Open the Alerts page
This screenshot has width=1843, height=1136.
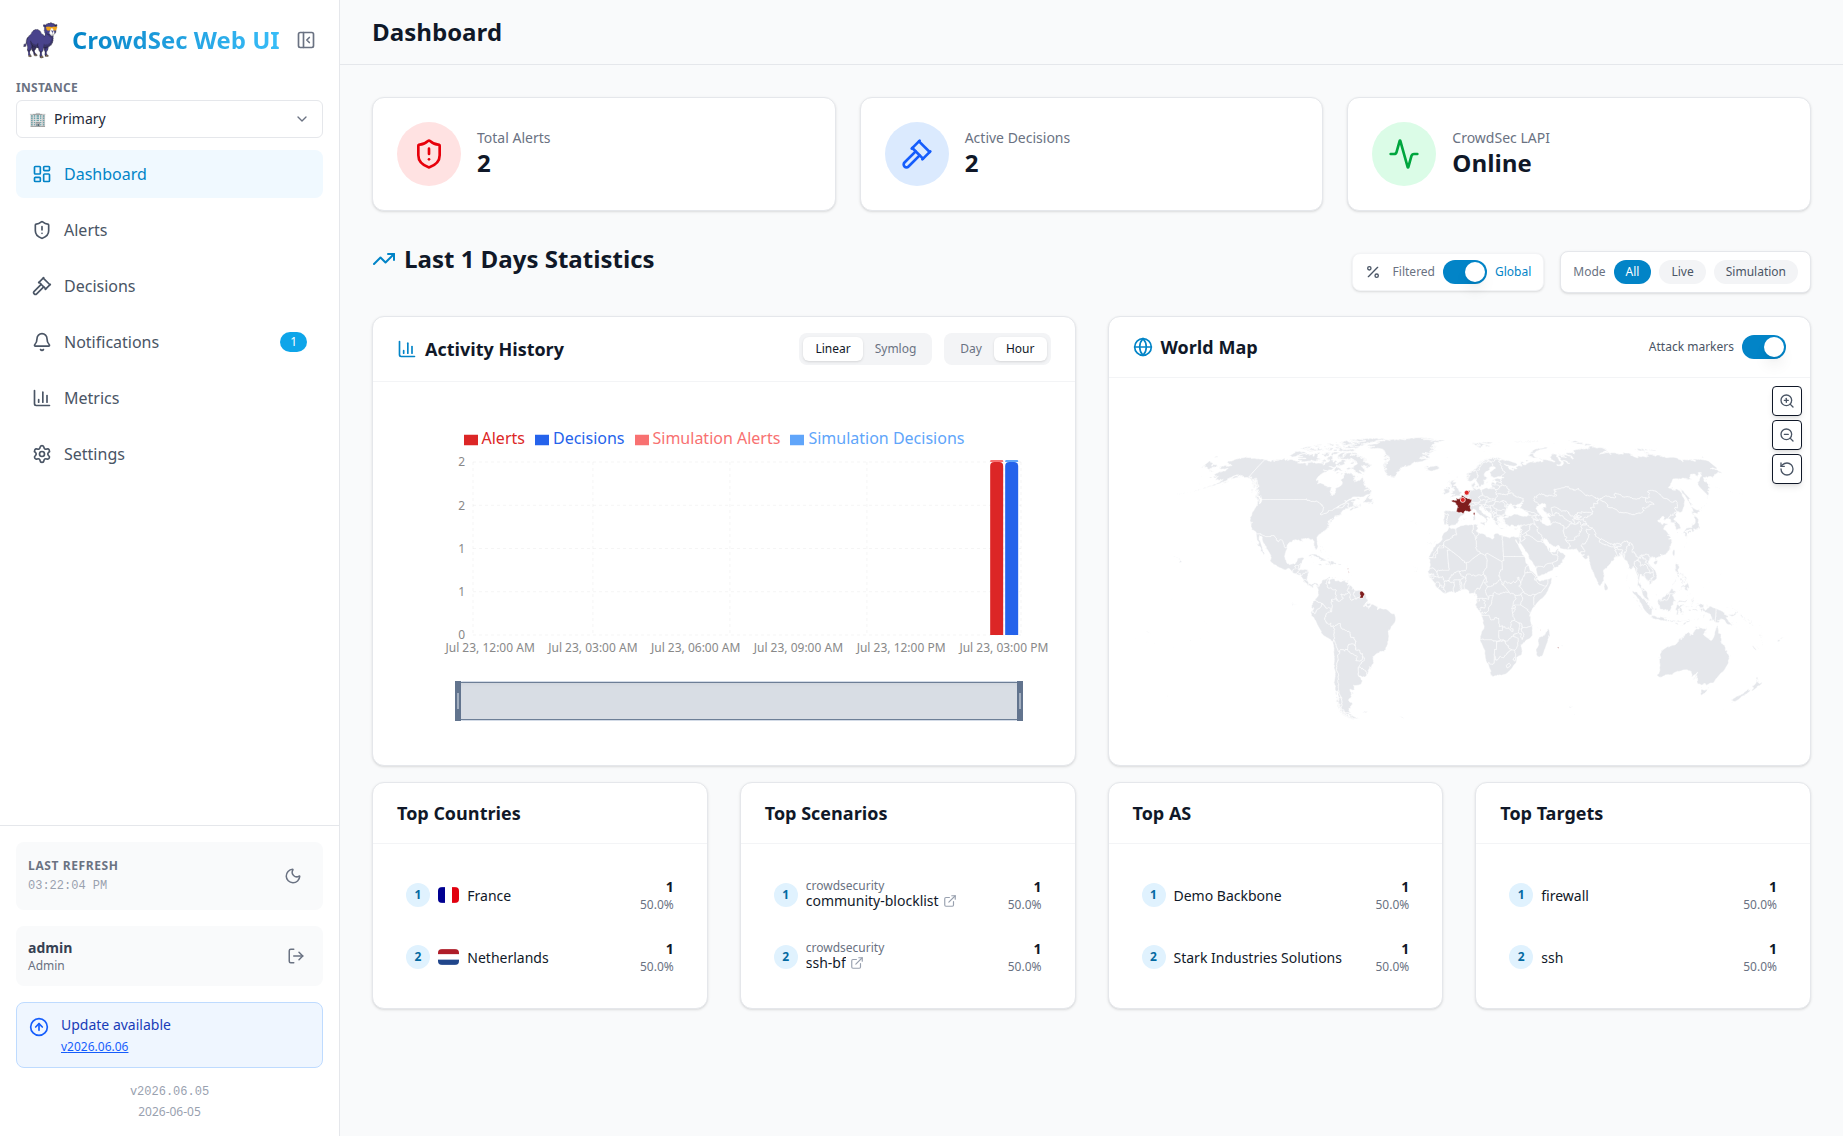click(x=169, y=230)
